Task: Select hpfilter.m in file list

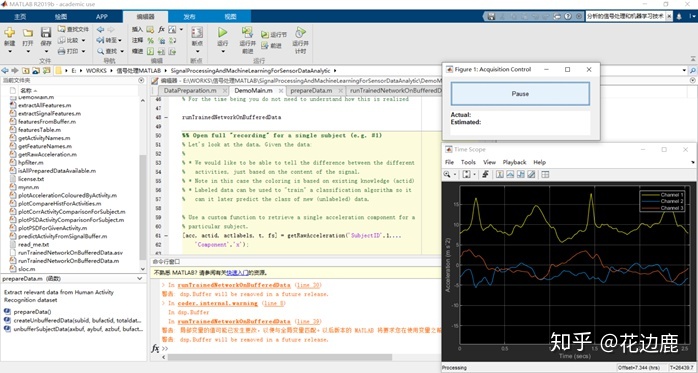Action: [31, 162]
